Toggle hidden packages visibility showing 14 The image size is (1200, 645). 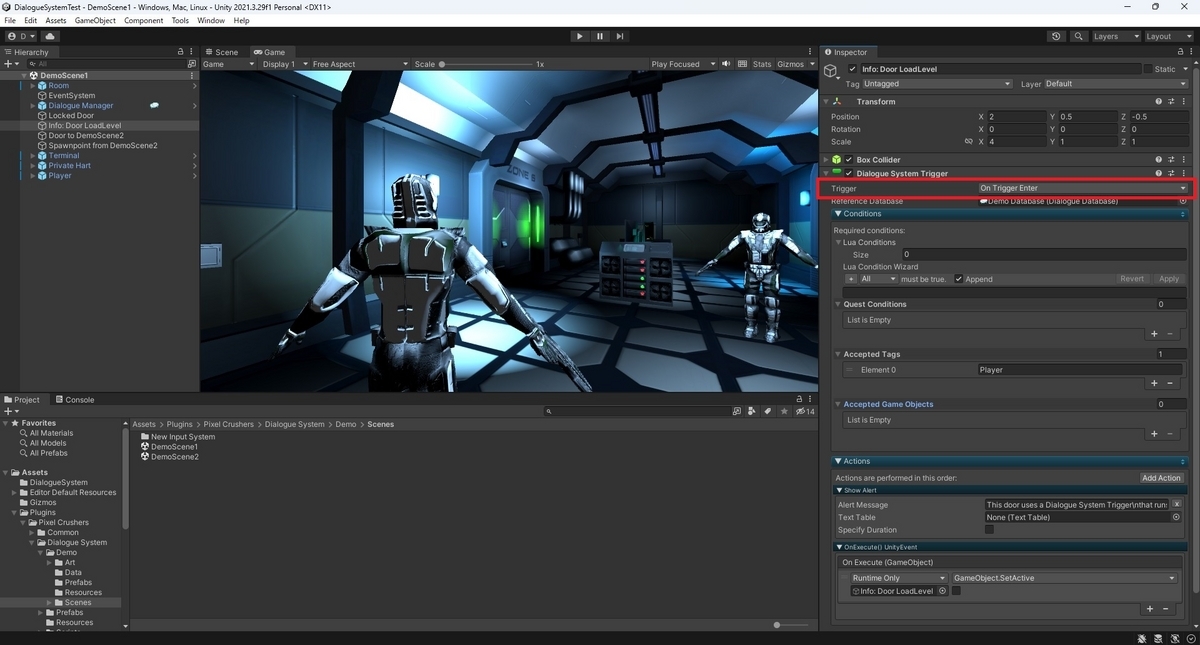point(805,411)
